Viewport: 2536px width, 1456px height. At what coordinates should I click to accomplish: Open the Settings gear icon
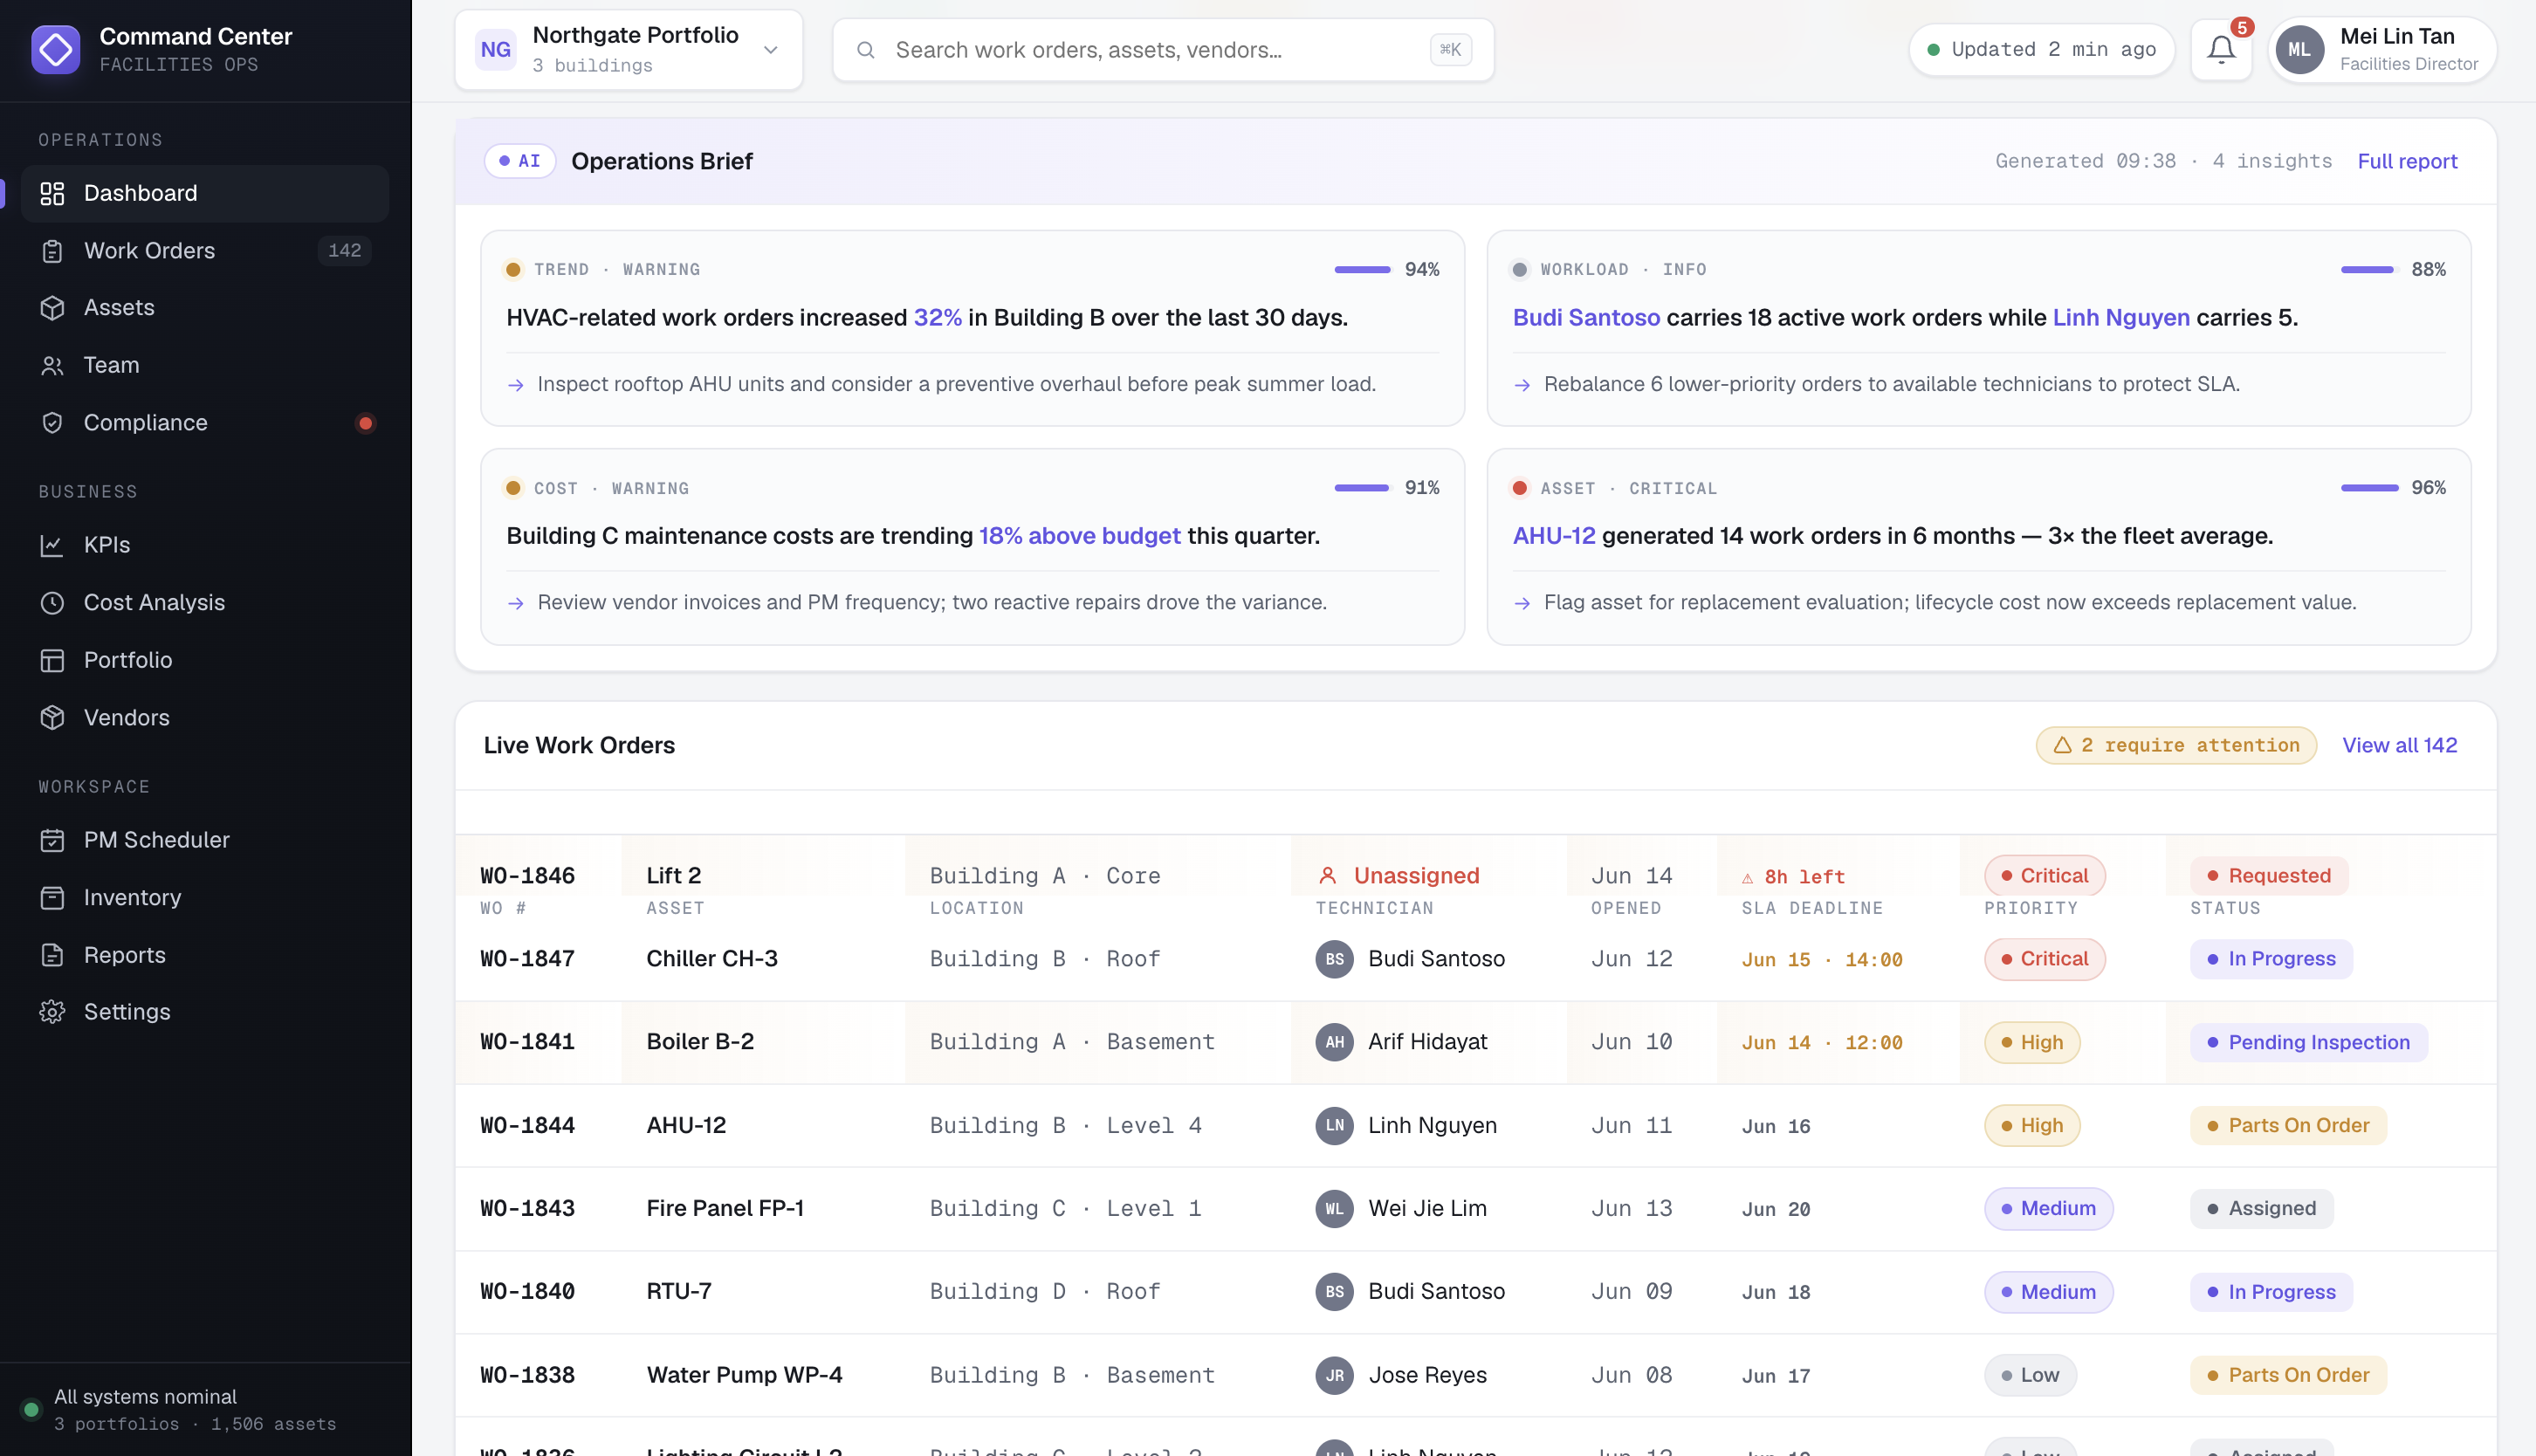pos(52,1012)
